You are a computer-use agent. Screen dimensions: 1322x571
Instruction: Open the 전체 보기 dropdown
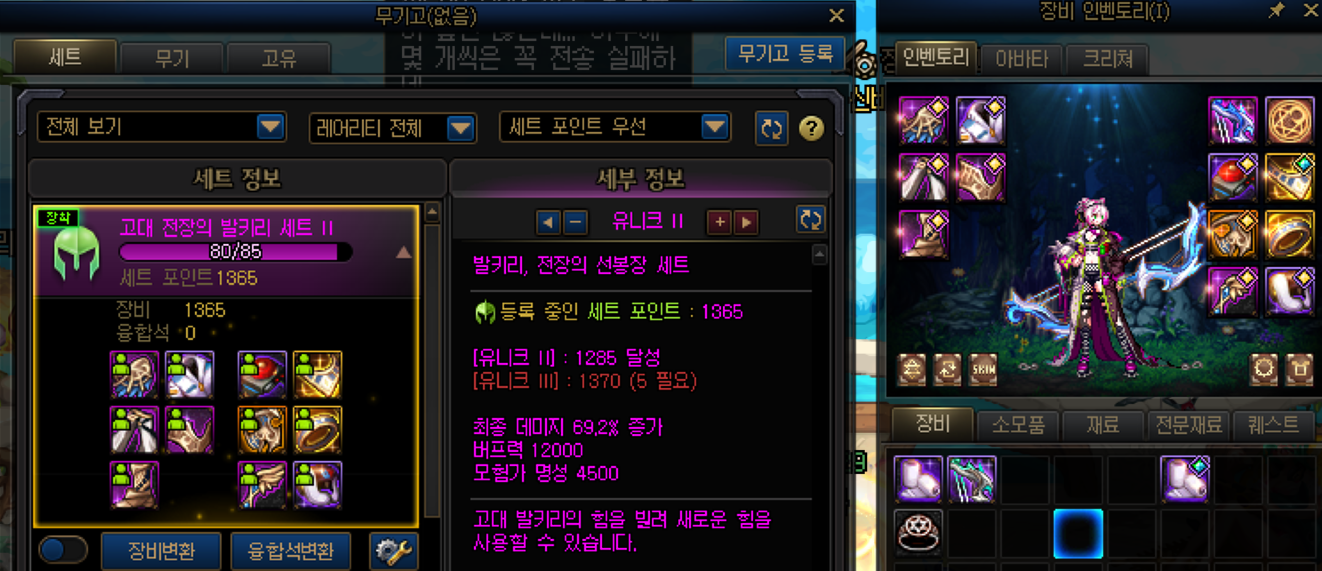point(162,127)
